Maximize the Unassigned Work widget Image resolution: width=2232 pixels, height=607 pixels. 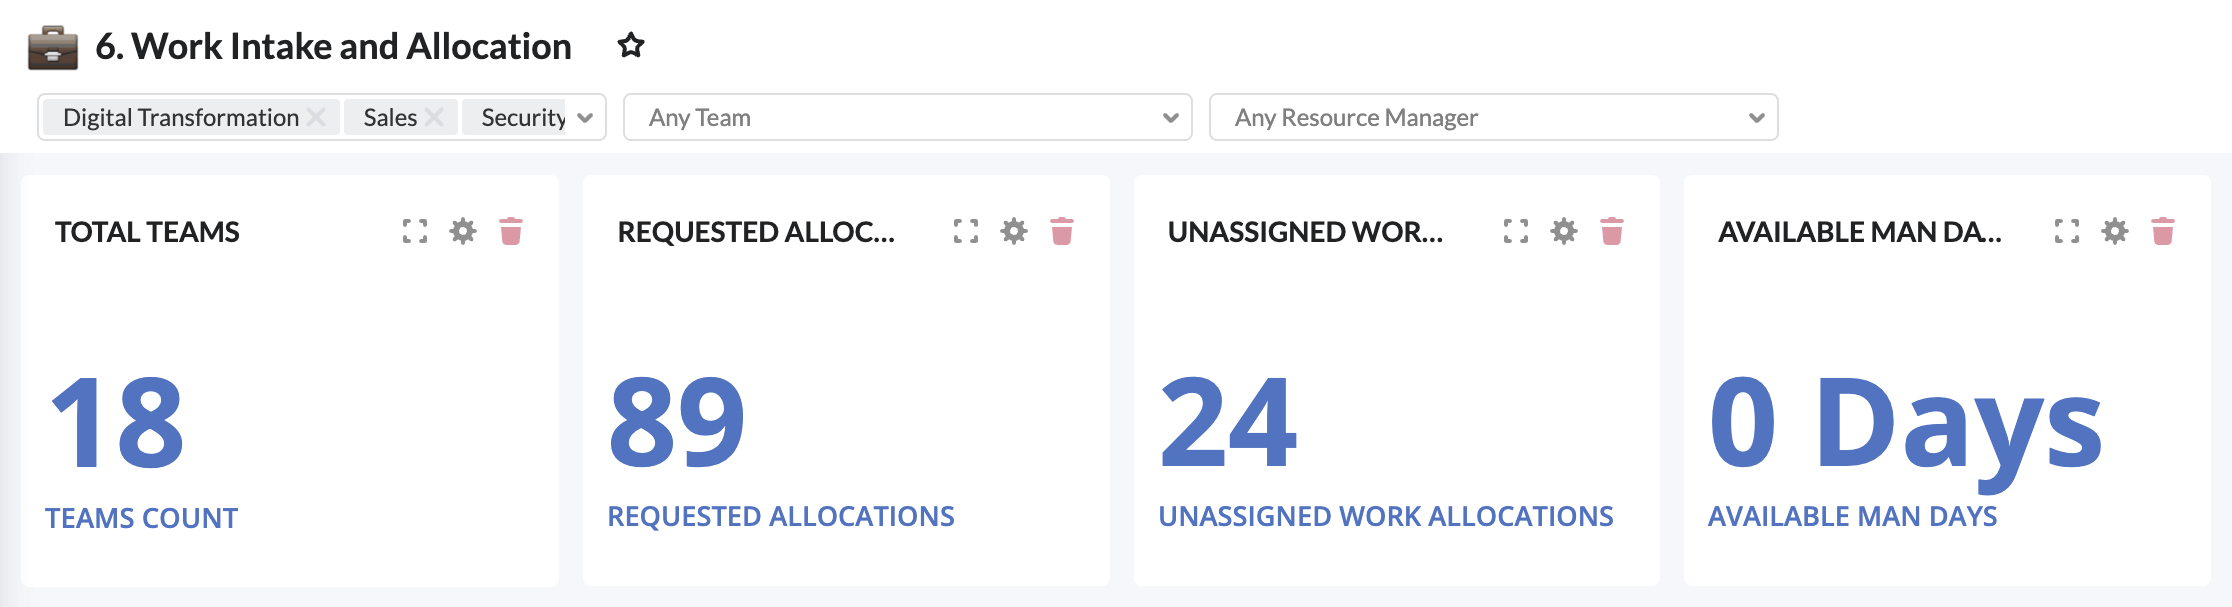1516,232
